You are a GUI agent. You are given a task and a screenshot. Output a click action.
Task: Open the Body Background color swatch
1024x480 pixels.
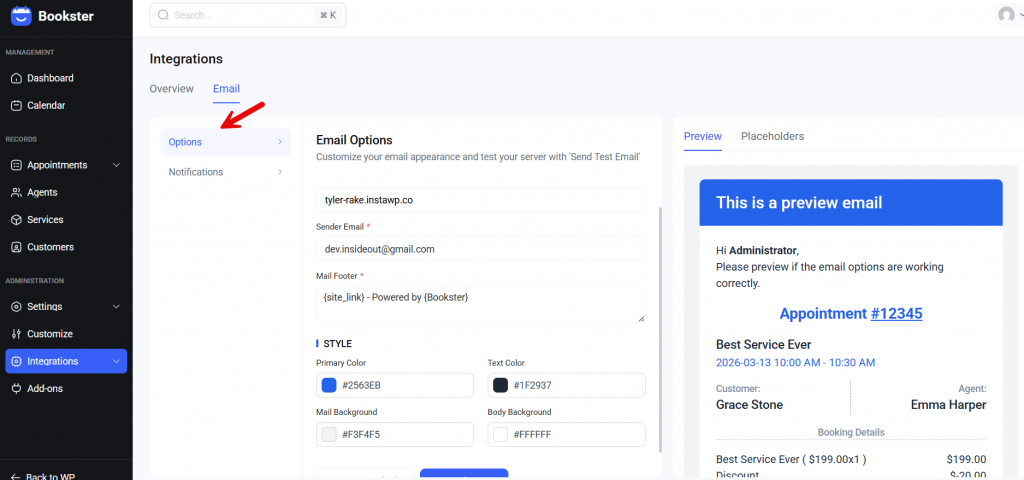500,434
